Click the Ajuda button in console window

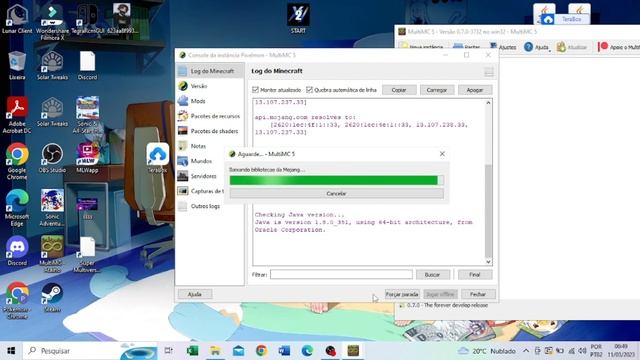(195, 294)
